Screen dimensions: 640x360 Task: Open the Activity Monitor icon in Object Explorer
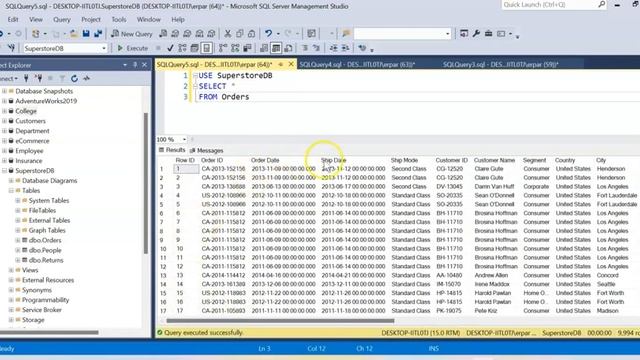pos(87,78)
